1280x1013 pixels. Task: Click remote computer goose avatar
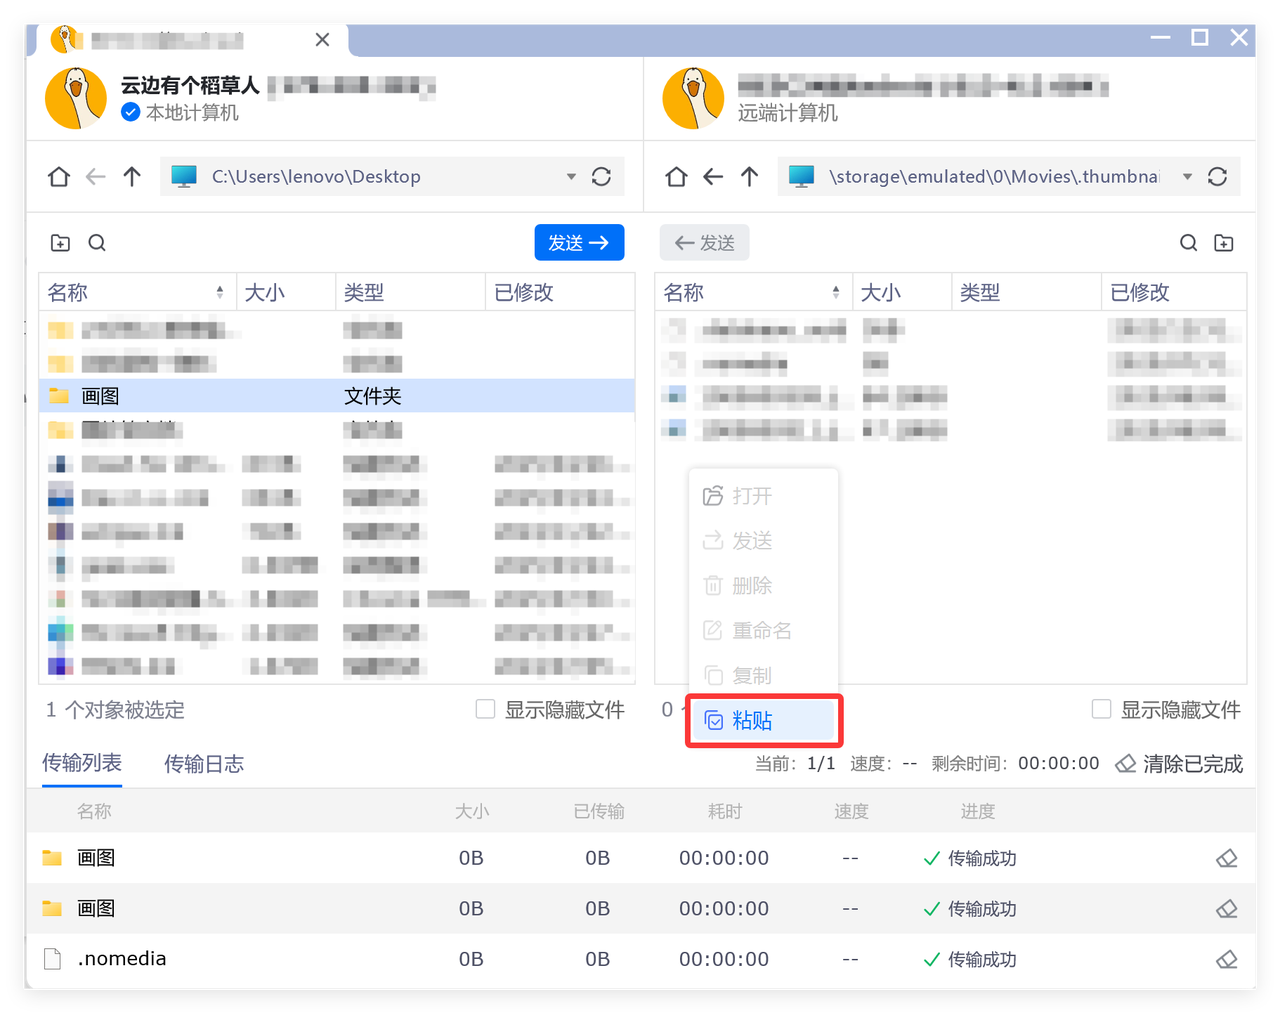[693, 98]
